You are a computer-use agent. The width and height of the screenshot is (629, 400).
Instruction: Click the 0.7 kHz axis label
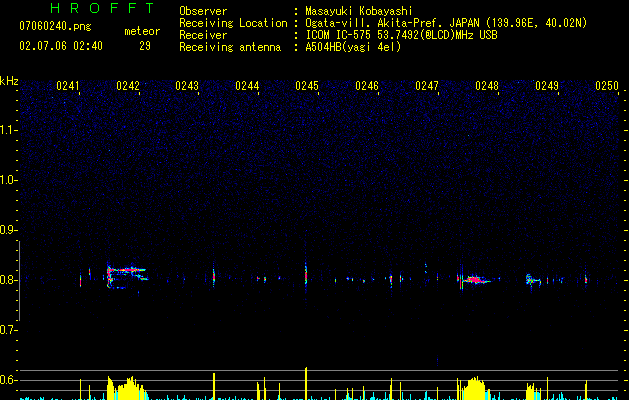click(x=8, y=330)
